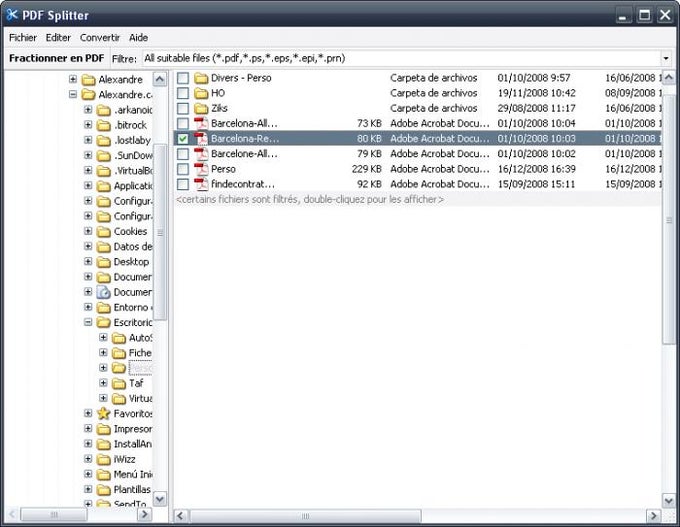Click the filtered files notice row
The image size is (680, 527).
pyautogui.click(x=417, y=200)
